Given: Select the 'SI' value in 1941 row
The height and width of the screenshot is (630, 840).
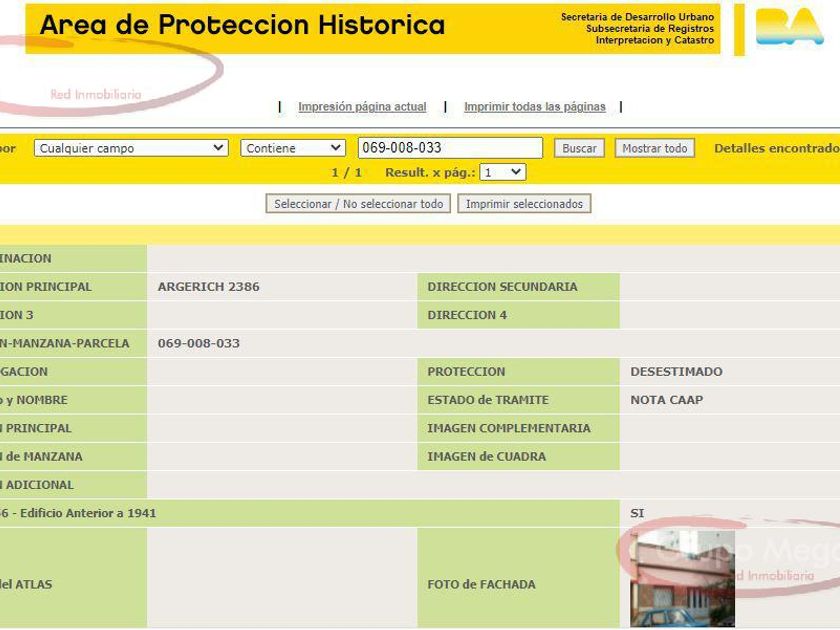Looking at the screenshot, I should [x=637, y=513].
